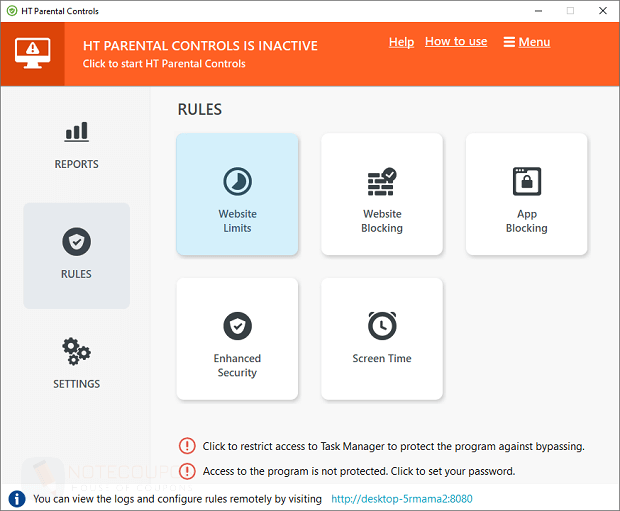Screen dimensions: 620x511
Task: Open the Help link
Action: tap(401, 42)
